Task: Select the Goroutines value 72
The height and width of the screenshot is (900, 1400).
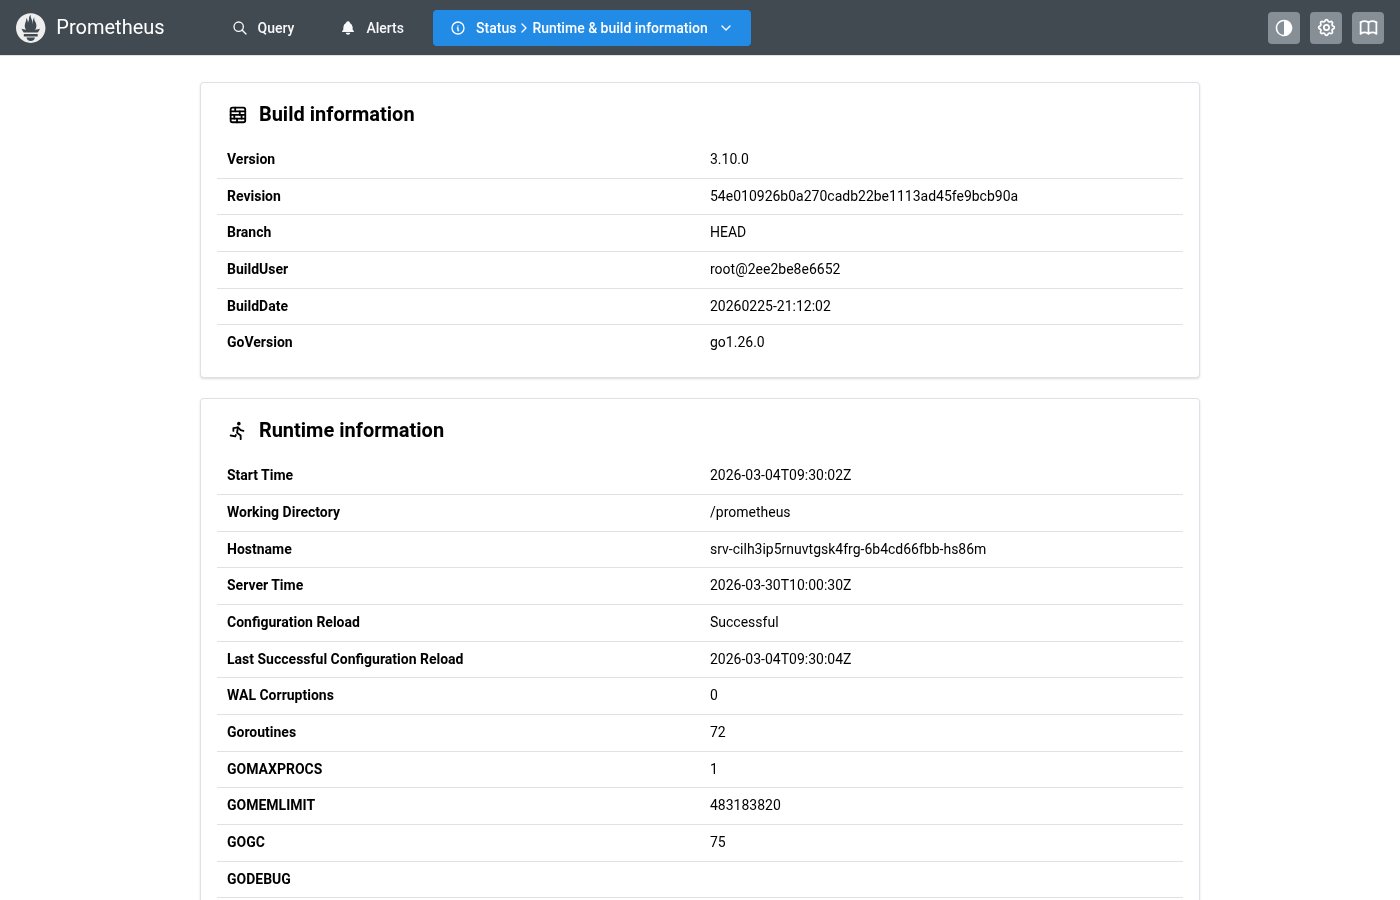Action: [x=718, y=732]
